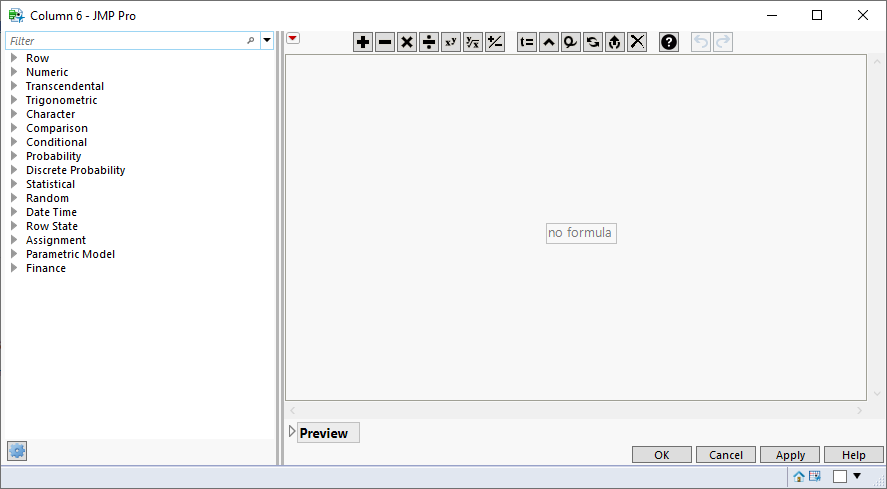Open the Filter box dropdown arrow
The width and height of the screenshot is (887, 489).
click(x=267, y=41)
